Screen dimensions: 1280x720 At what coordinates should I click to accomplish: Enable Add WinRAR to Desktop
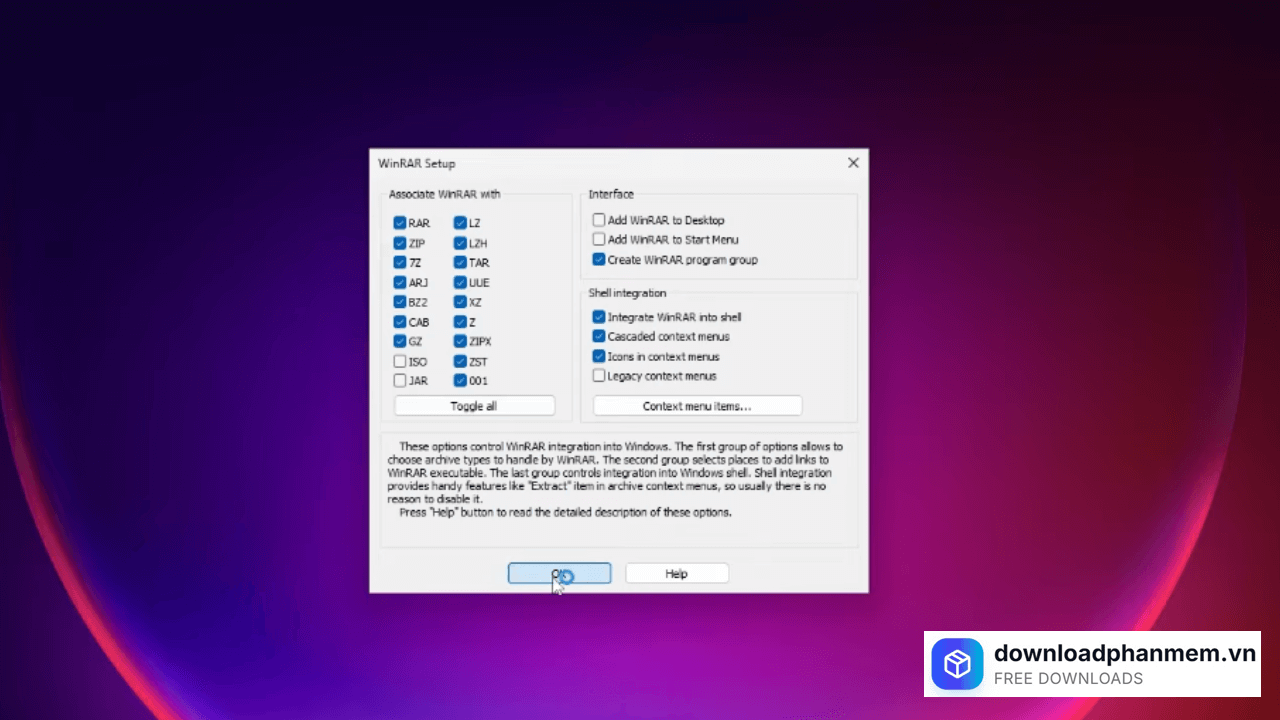(x=599, y=220)
